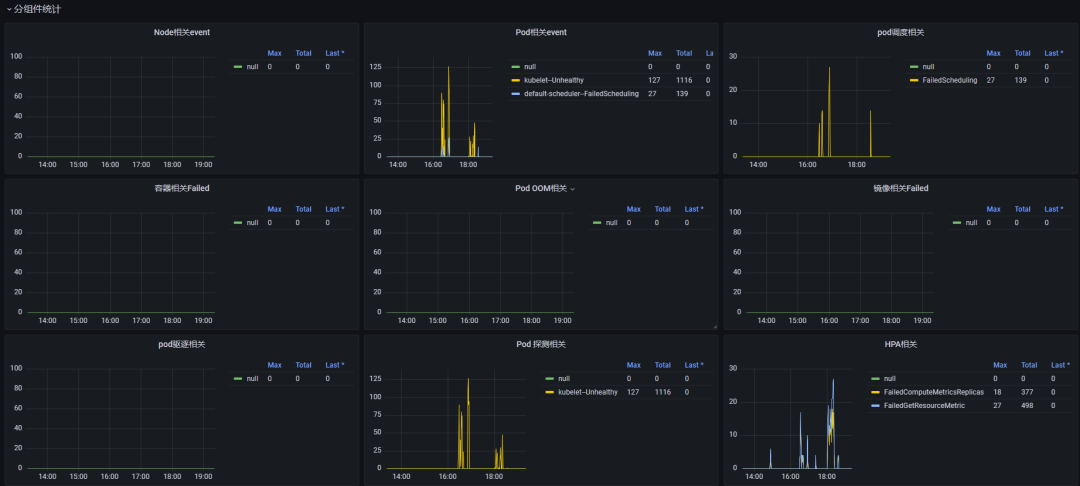Viewport: 1080px width, 486px height.
Task: Toggle FailedScheduling series in pod调度相关 legend
Action: click(950, 81)
